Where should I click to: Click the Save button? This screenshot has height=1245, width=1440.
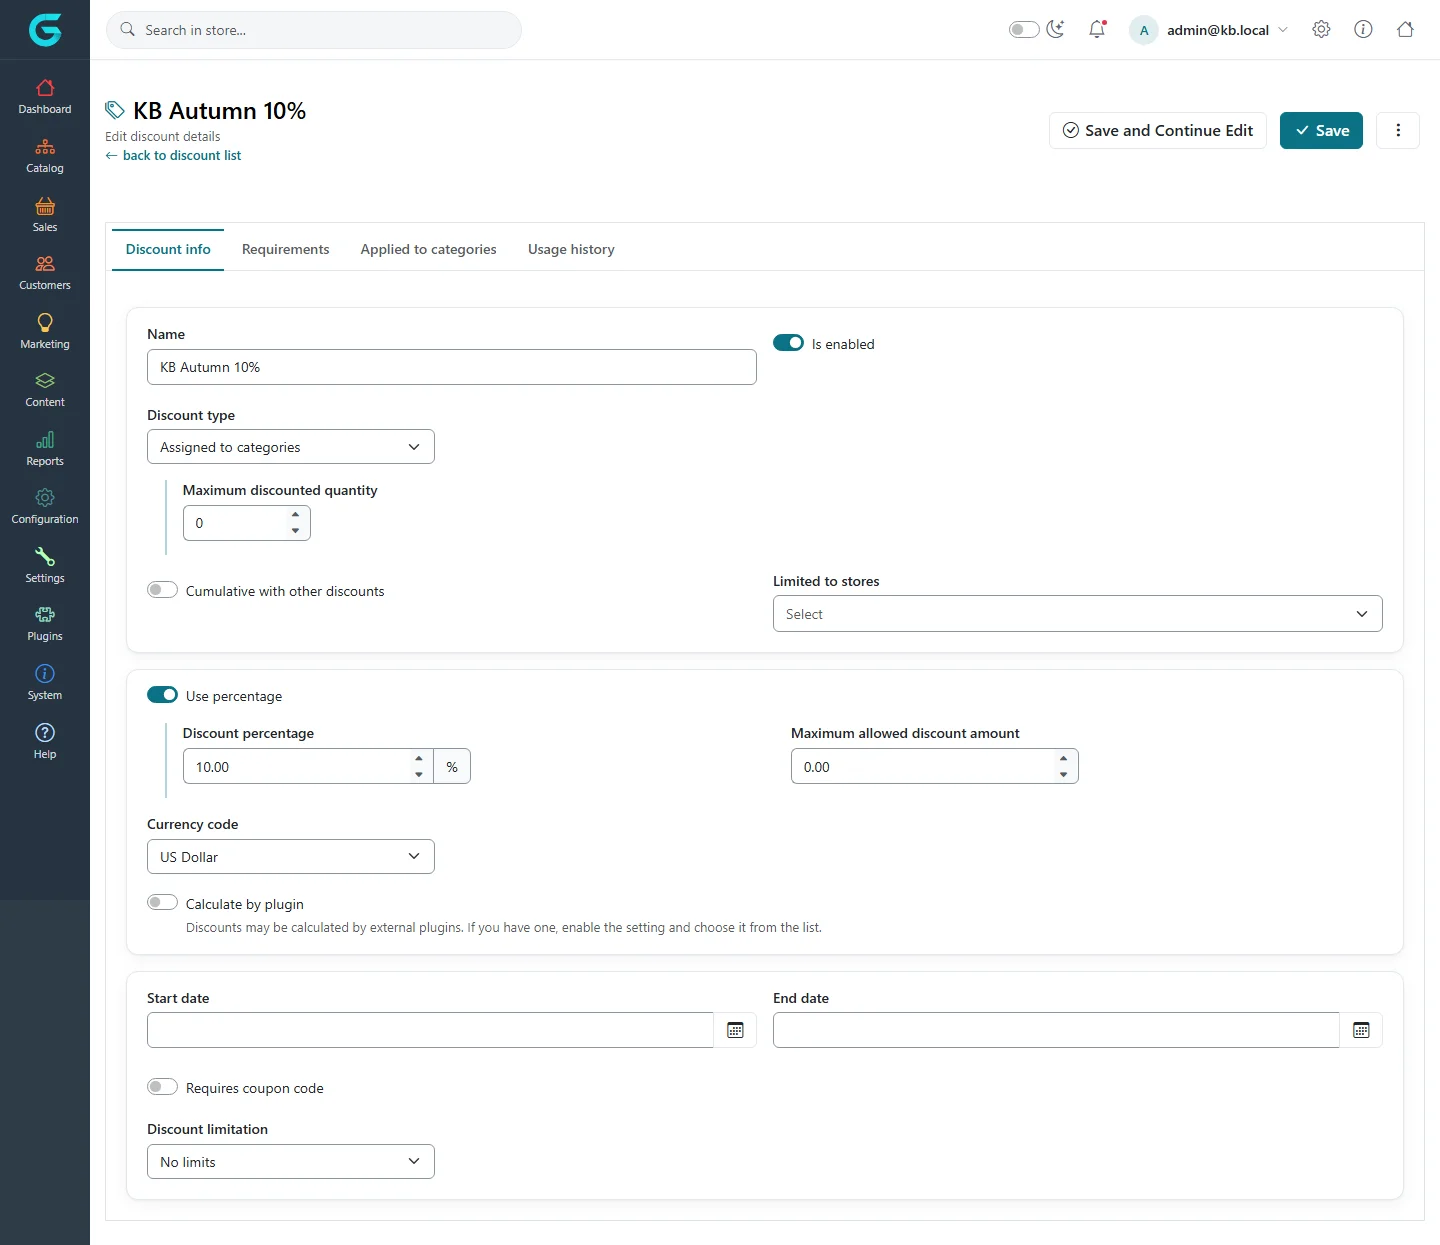(x=1321, y=130)
